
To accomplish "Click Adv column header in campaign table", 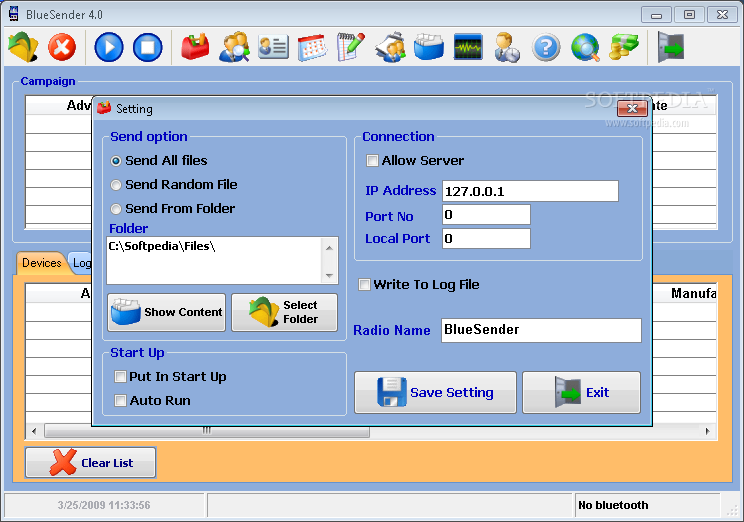I will coord(59,105).
